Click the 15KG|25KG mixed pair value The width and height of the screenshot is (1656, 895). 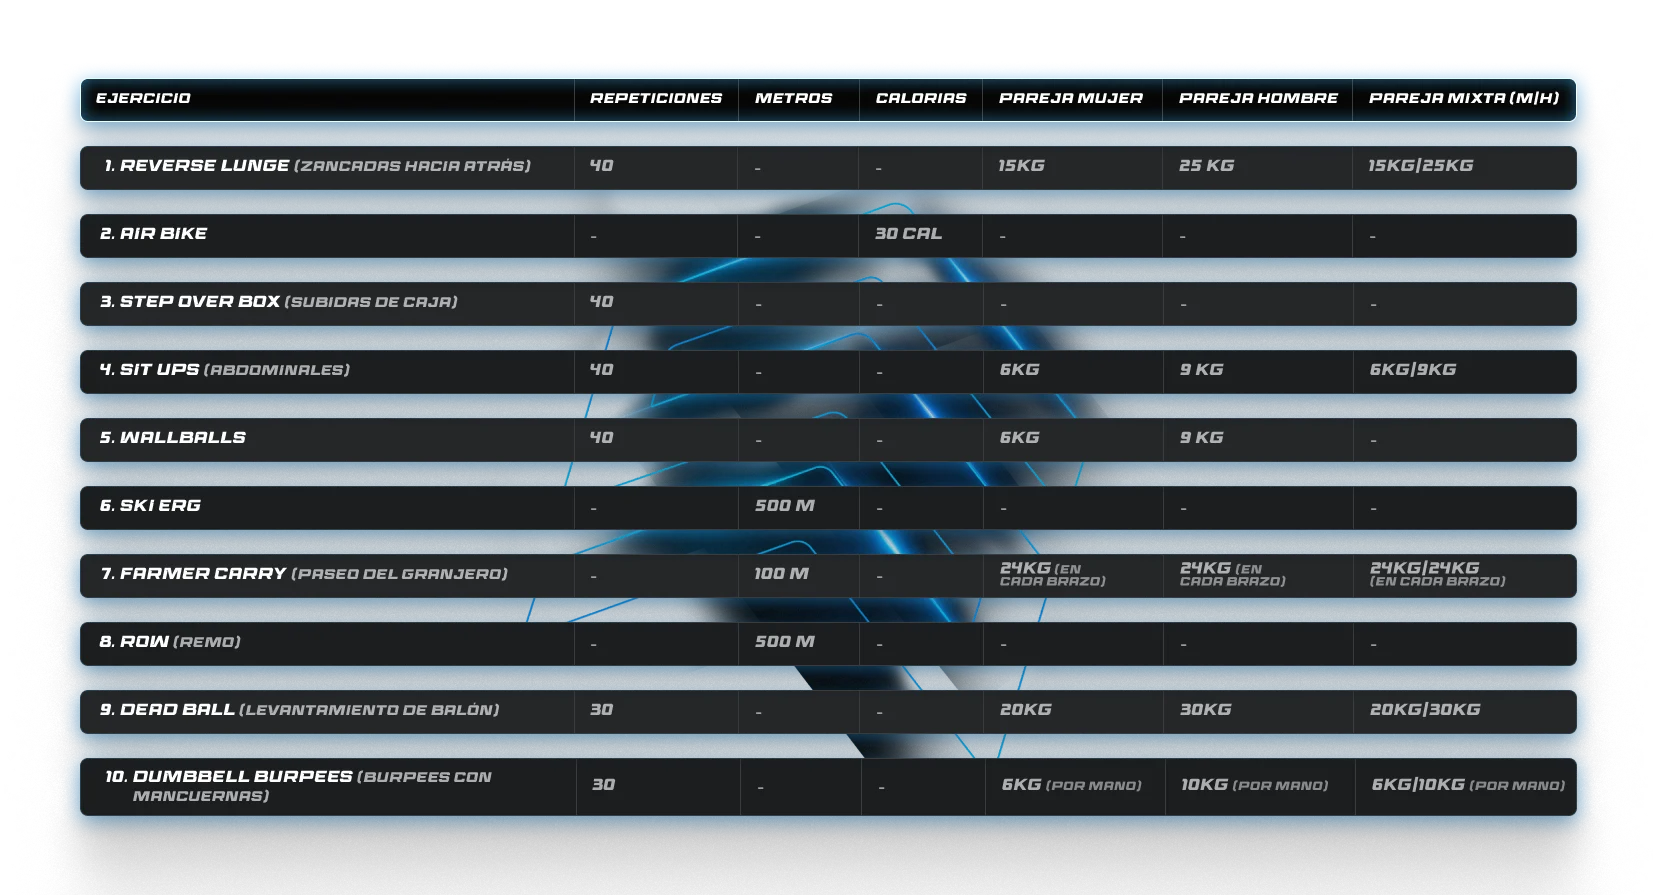[x=1420, y=166]
